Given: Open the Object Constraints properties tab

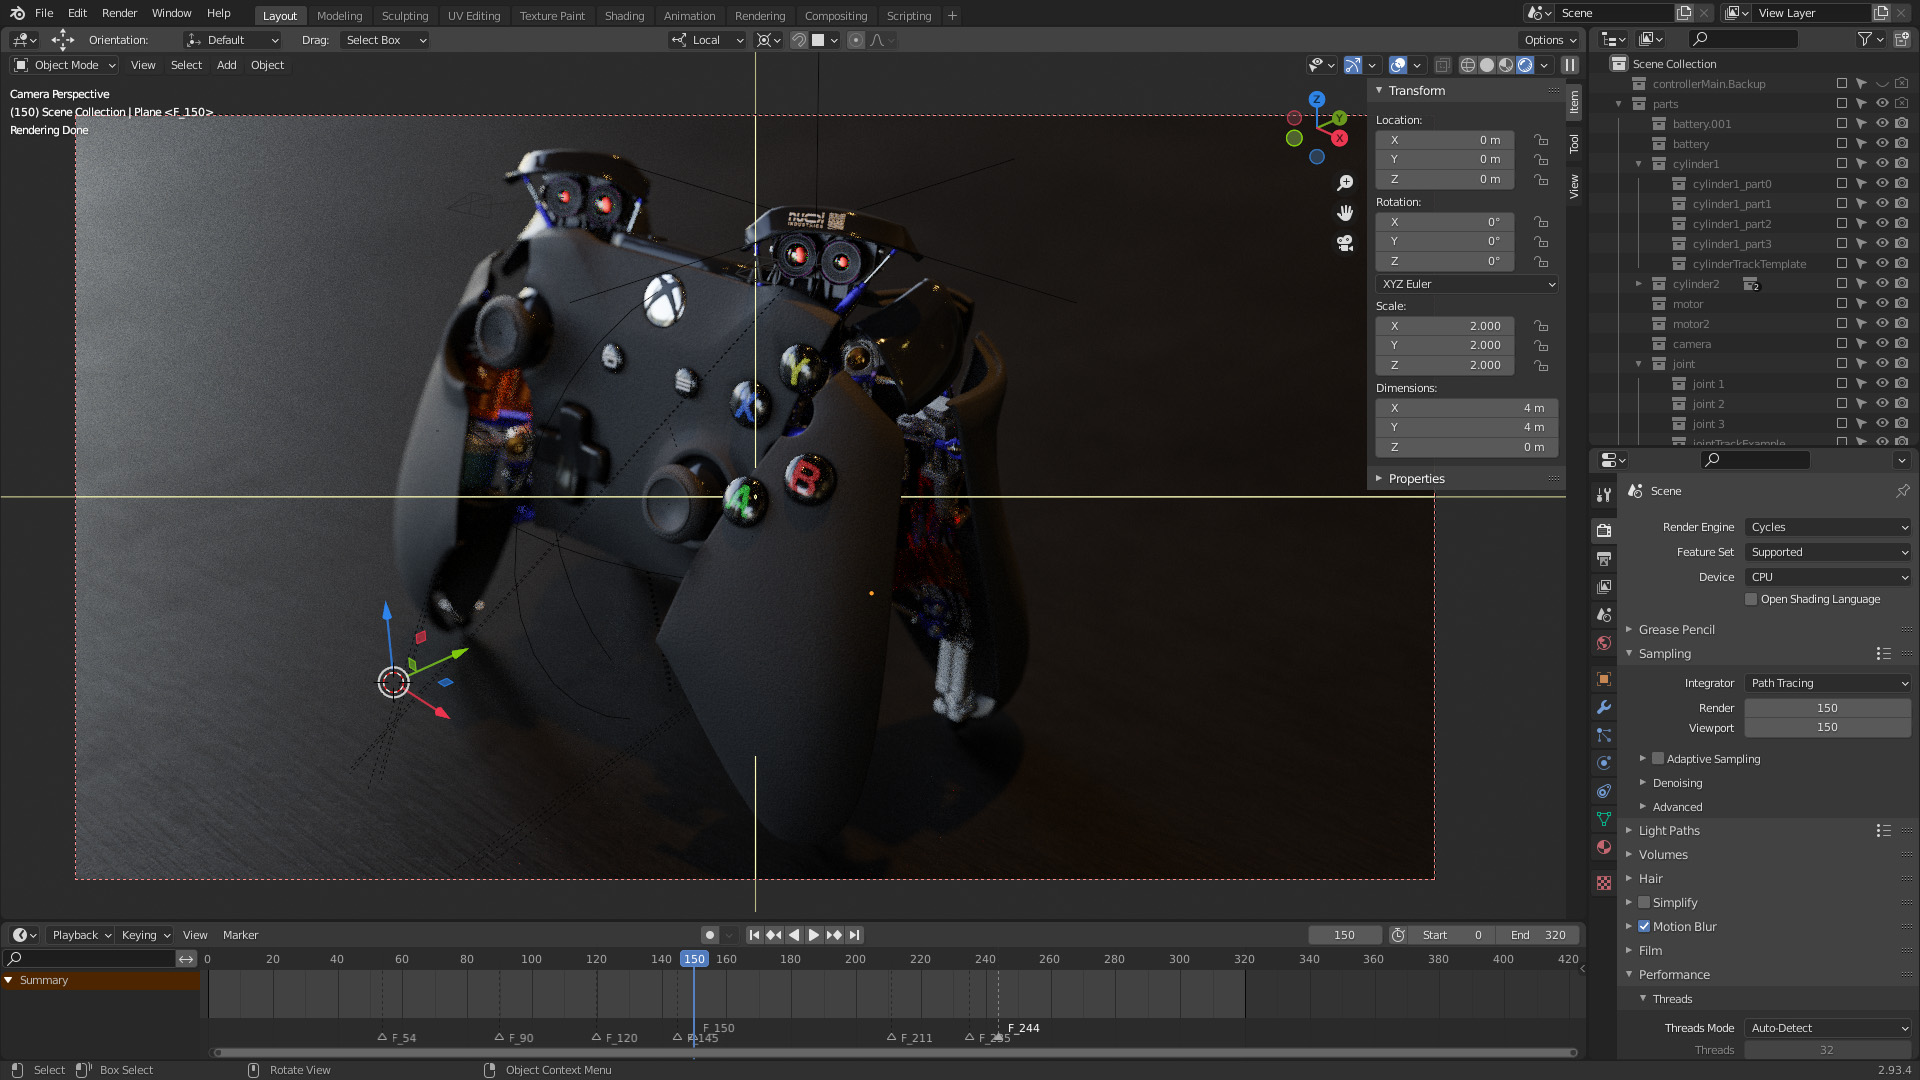Looking at the screenshot, I should click(x=1604, y=791).
